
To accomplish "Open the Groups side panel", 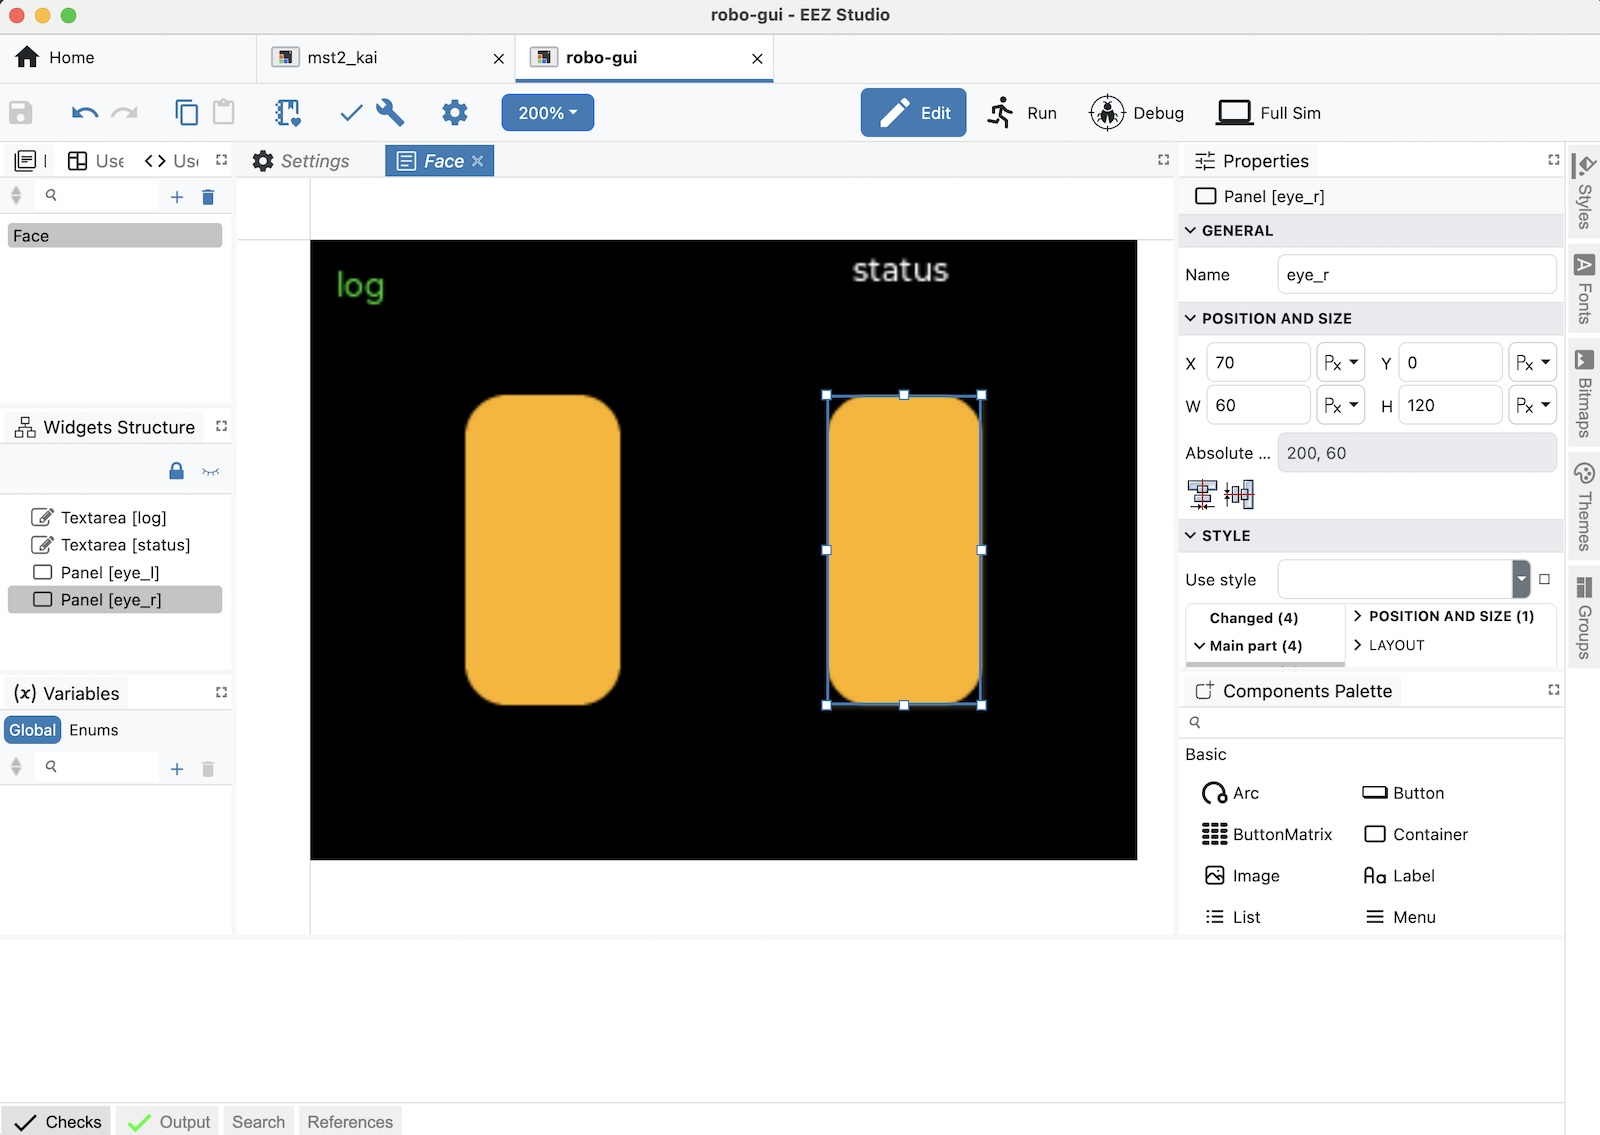I will 1584,617.
